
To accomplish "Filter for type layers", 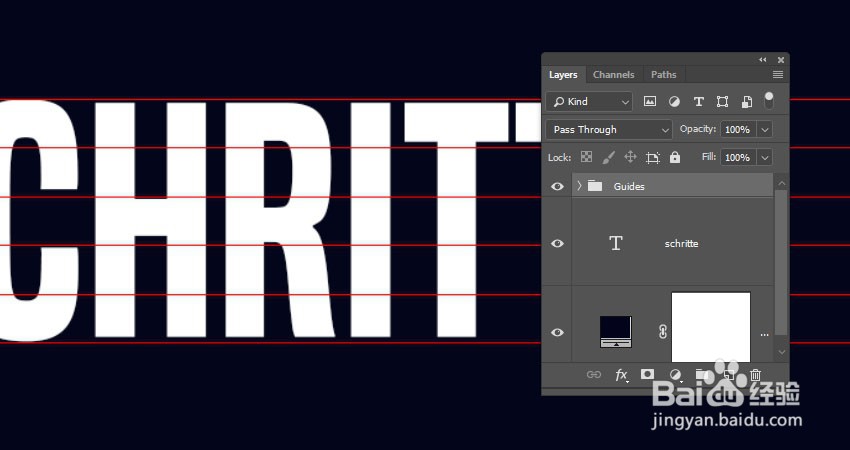I will coord(698,101).
